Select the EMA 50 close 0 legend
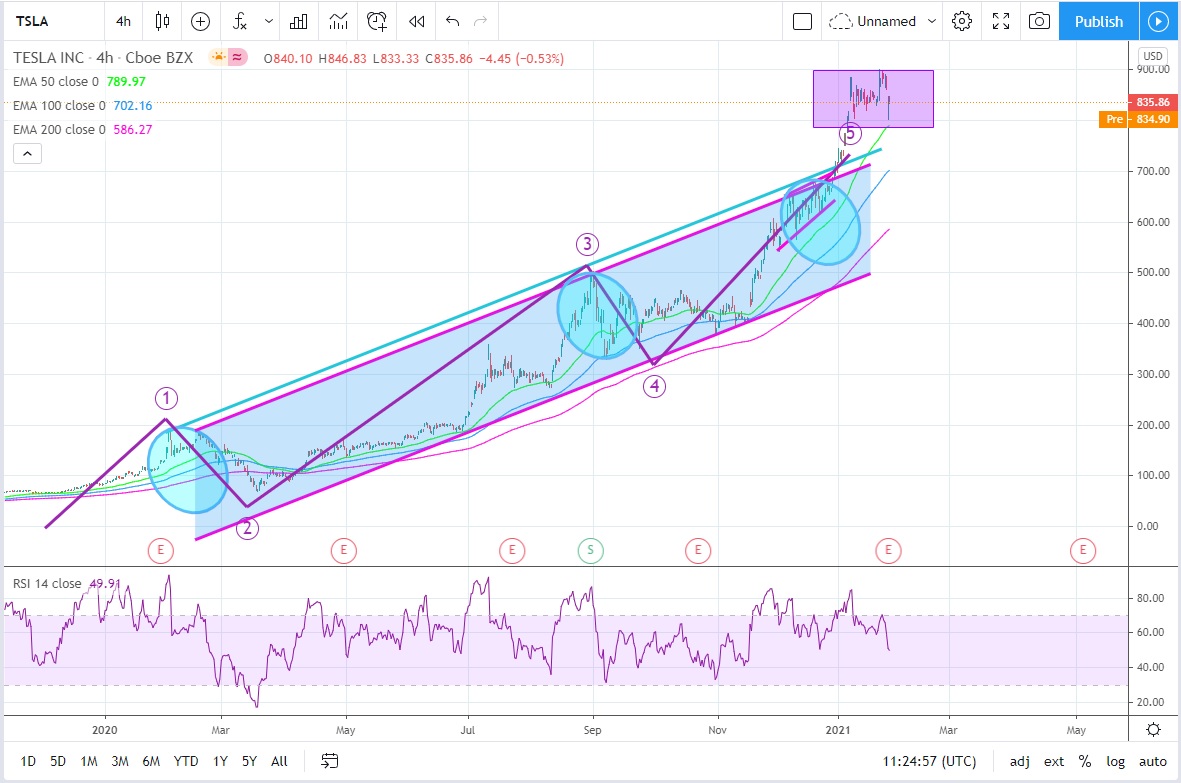 pyautogui.click(x=56, y=81)
